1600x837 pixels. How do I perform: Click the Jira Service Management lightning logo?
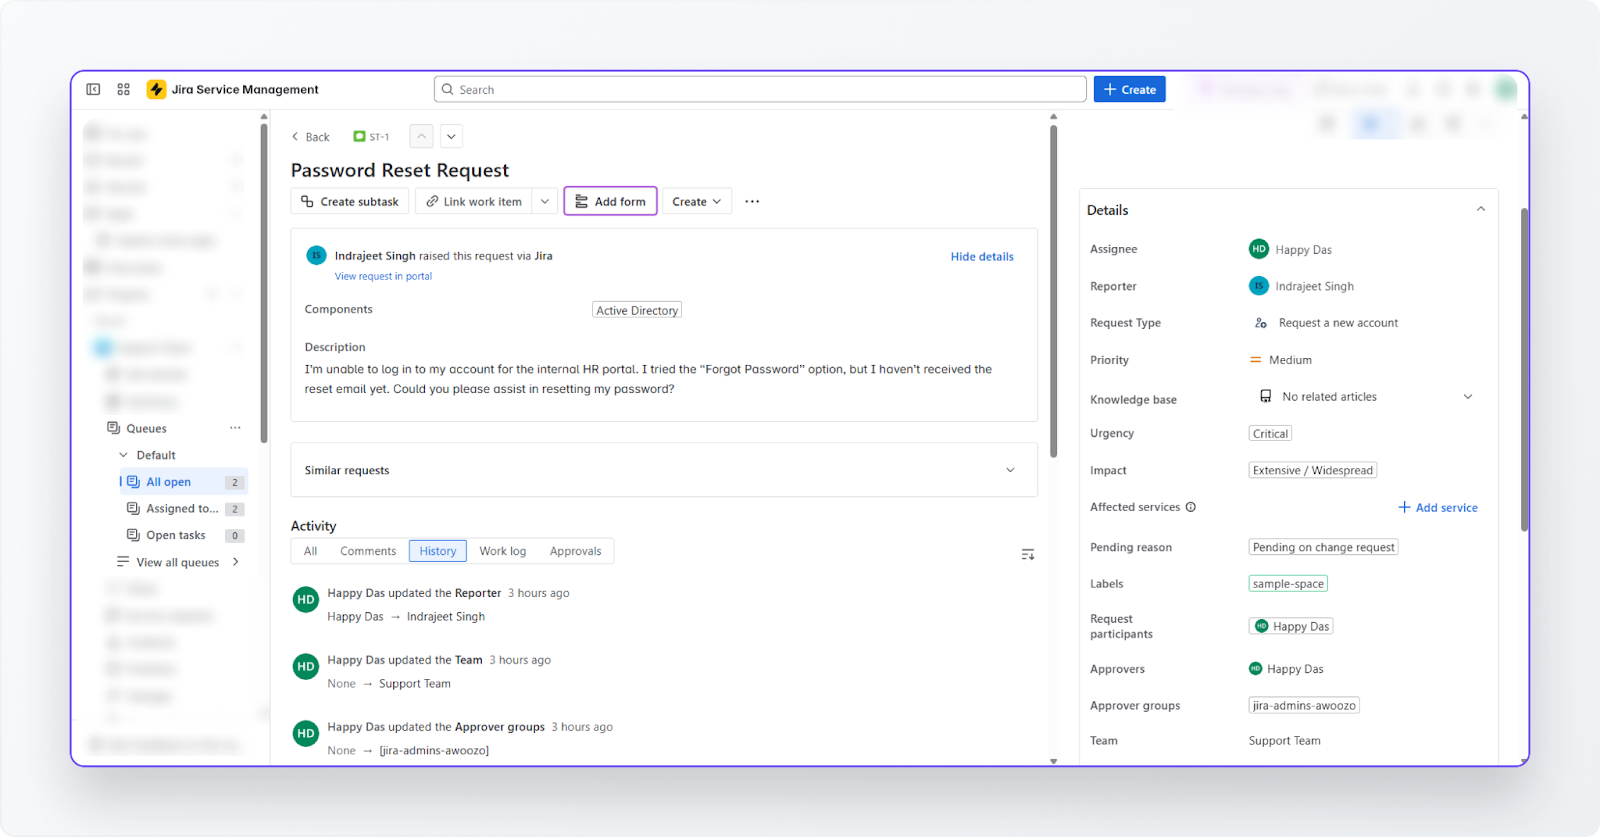pyautogui.click(x=156, y=89)
